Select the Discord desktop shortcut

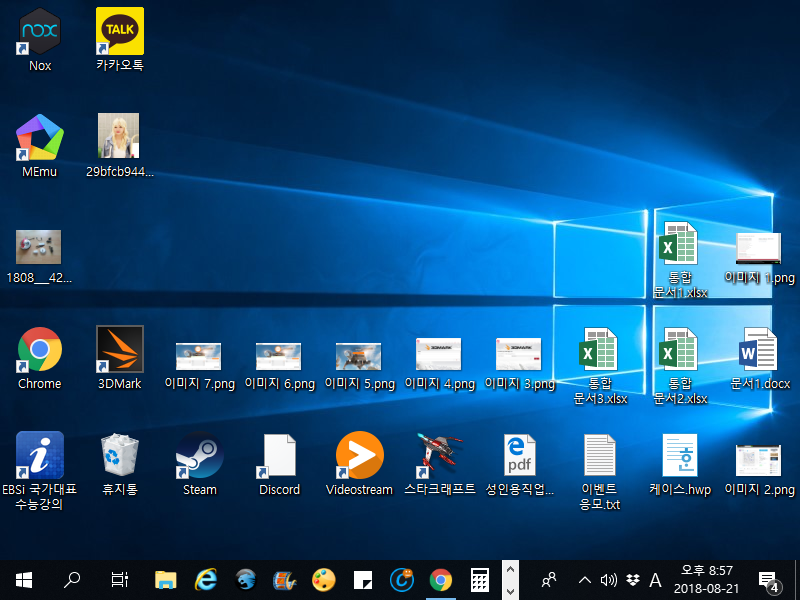pos(280,464)
